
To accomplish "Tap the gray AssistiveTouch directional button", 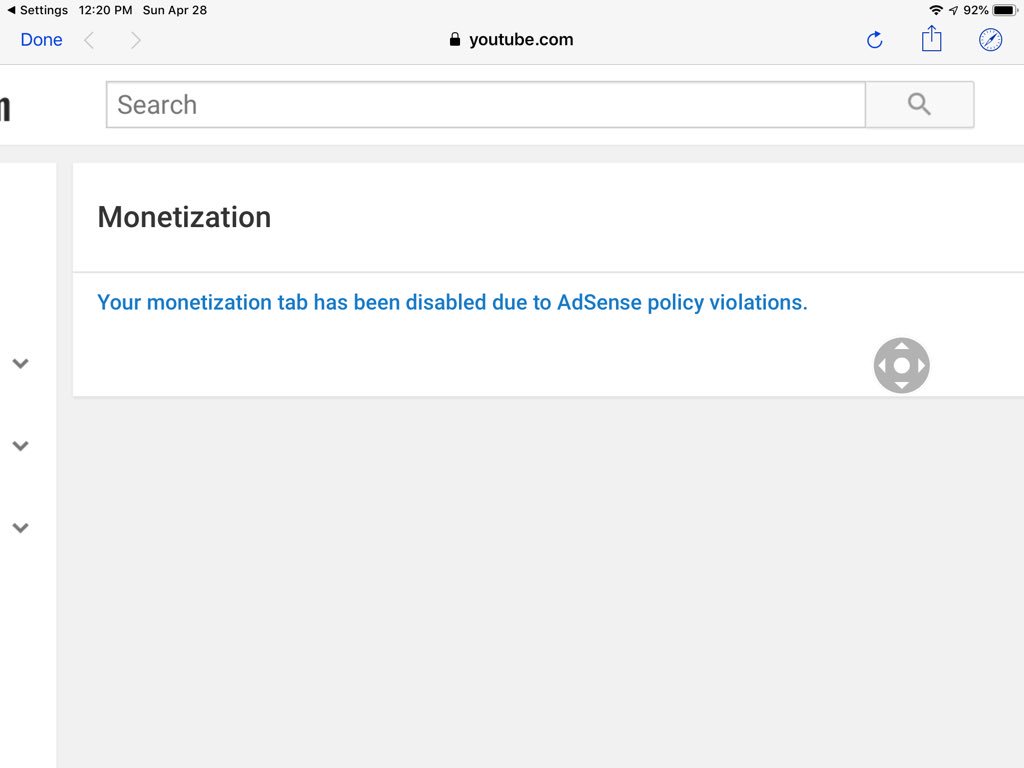I will tap(901, 365).
